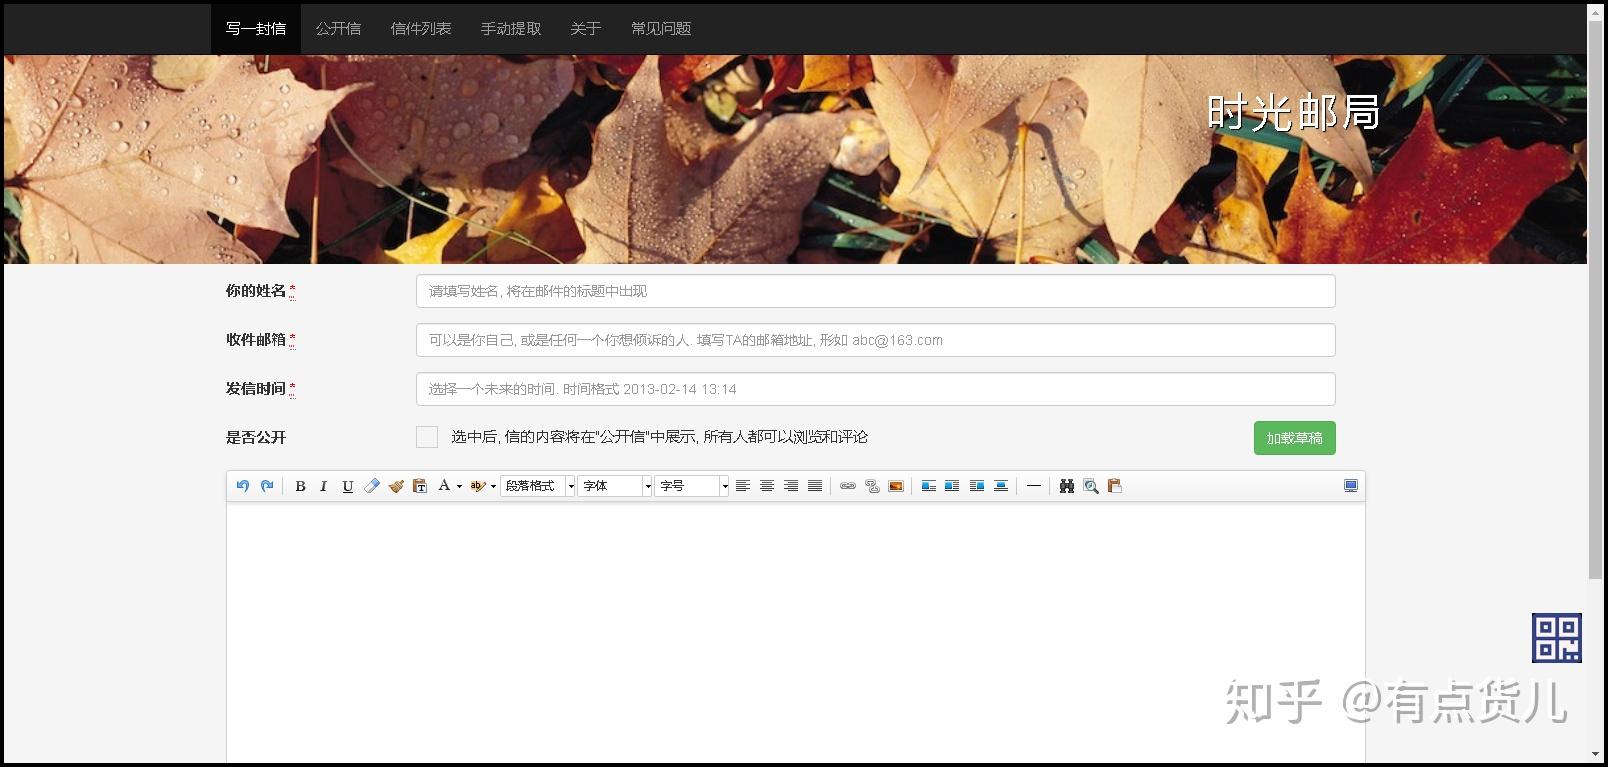Screen dimensions: 1608x767
Task: Go to 信件列表 nav item
Action: (421, 29)
